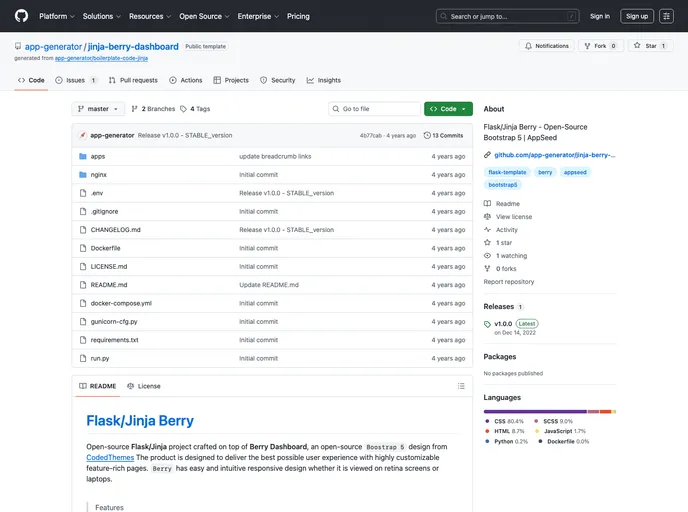This screenshot has width=688, height=512.
Task: Click the repository template icon beside app-generator
Action: [x=18, y=46]
